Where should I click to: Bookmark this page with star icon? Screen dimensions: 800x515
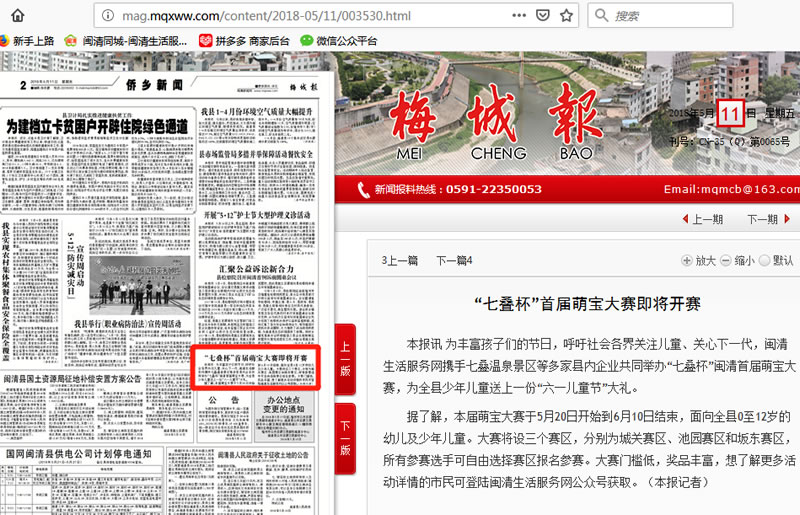point(567,16)
